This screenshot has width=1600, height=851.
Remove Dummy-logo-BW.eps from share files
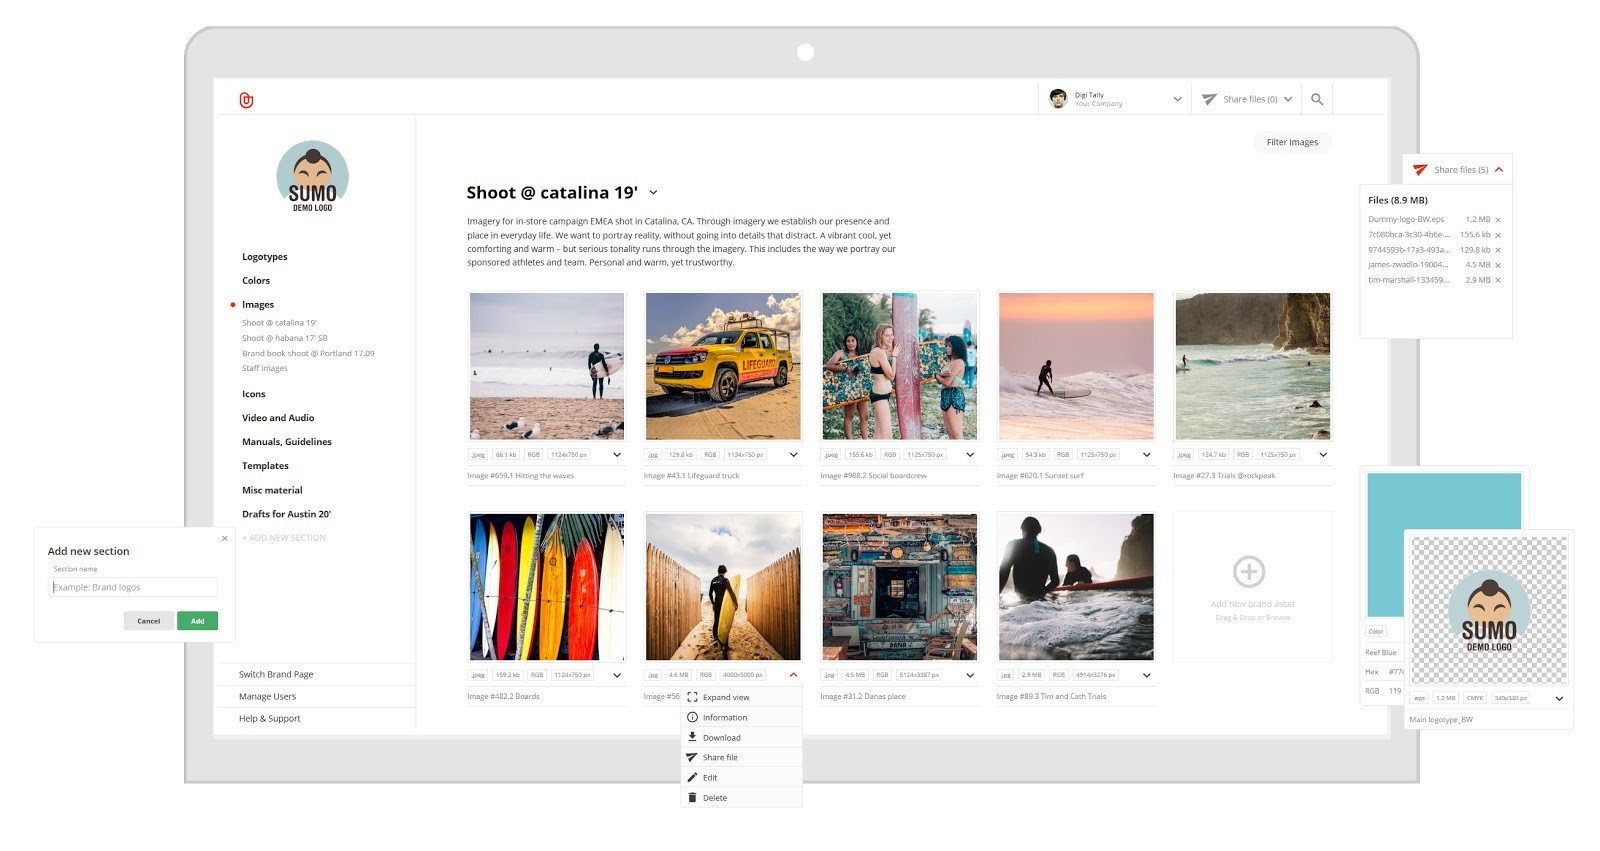click(1498, 220)
